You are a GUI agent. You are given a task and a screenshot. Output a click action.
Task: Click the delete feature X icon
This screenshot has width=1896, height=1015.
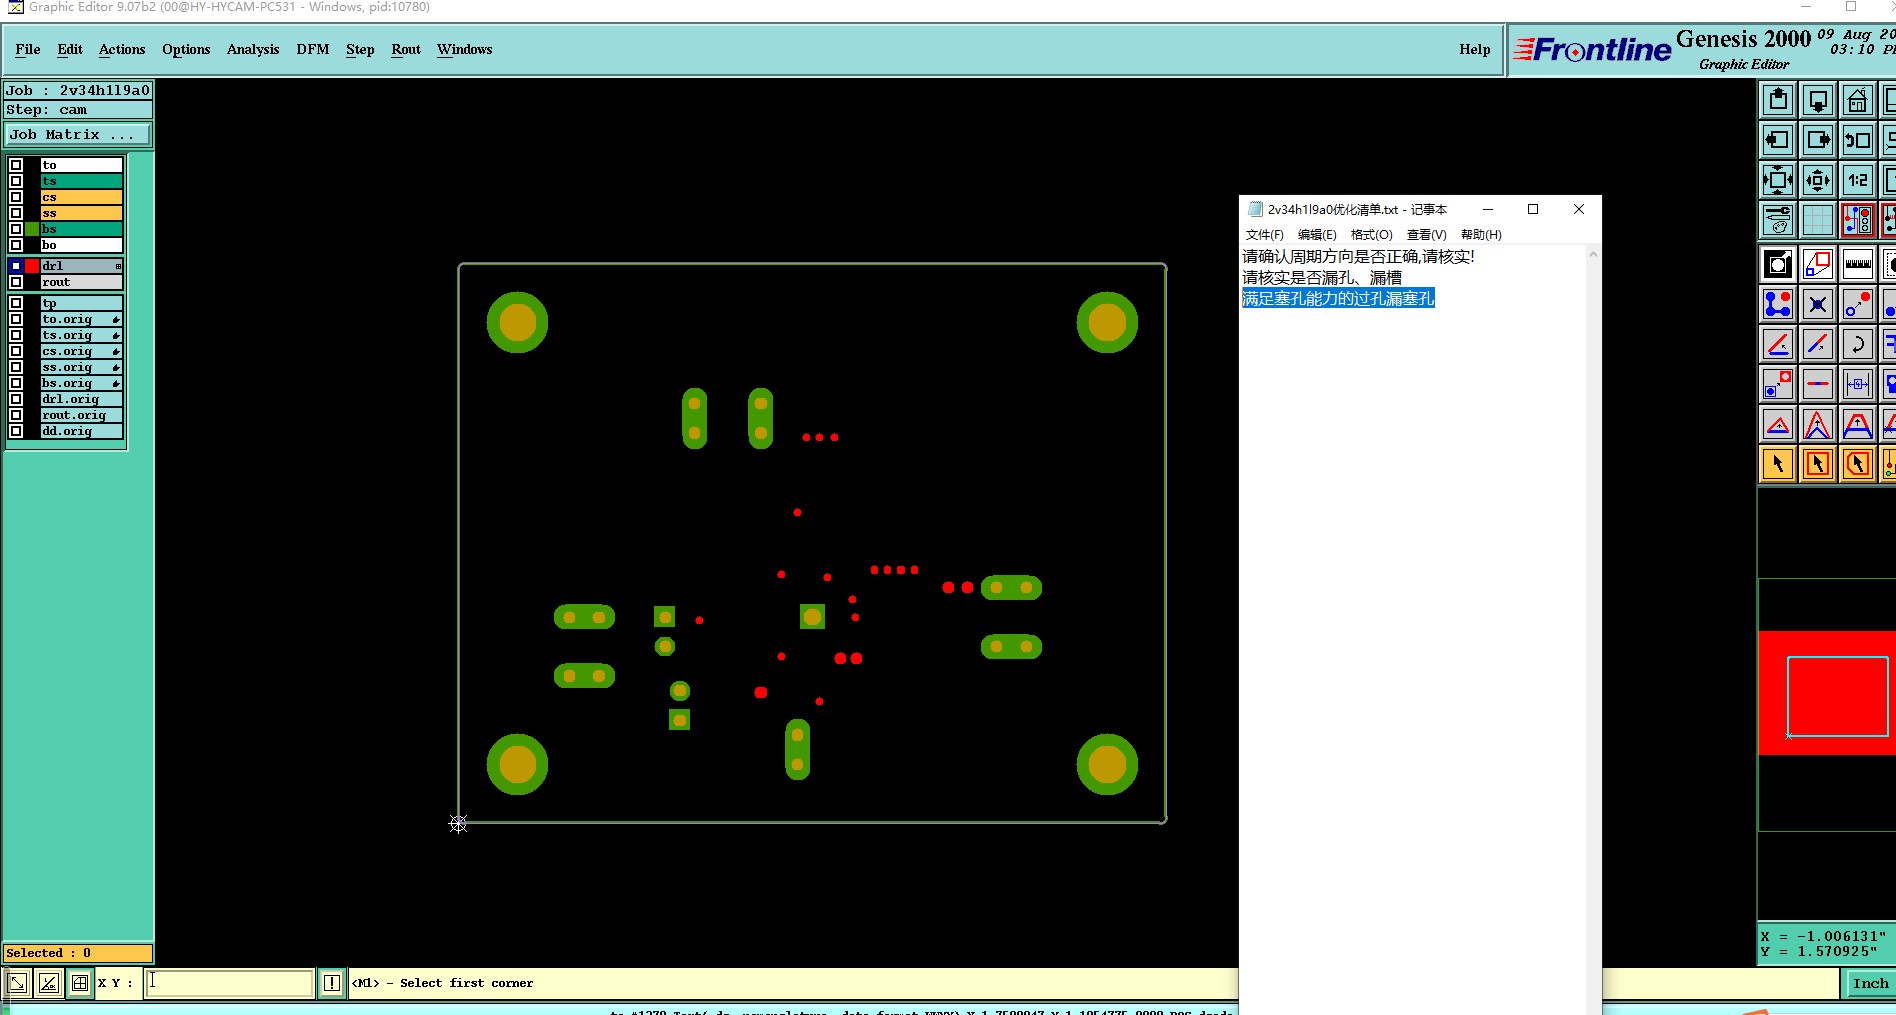coord(1818,304)
